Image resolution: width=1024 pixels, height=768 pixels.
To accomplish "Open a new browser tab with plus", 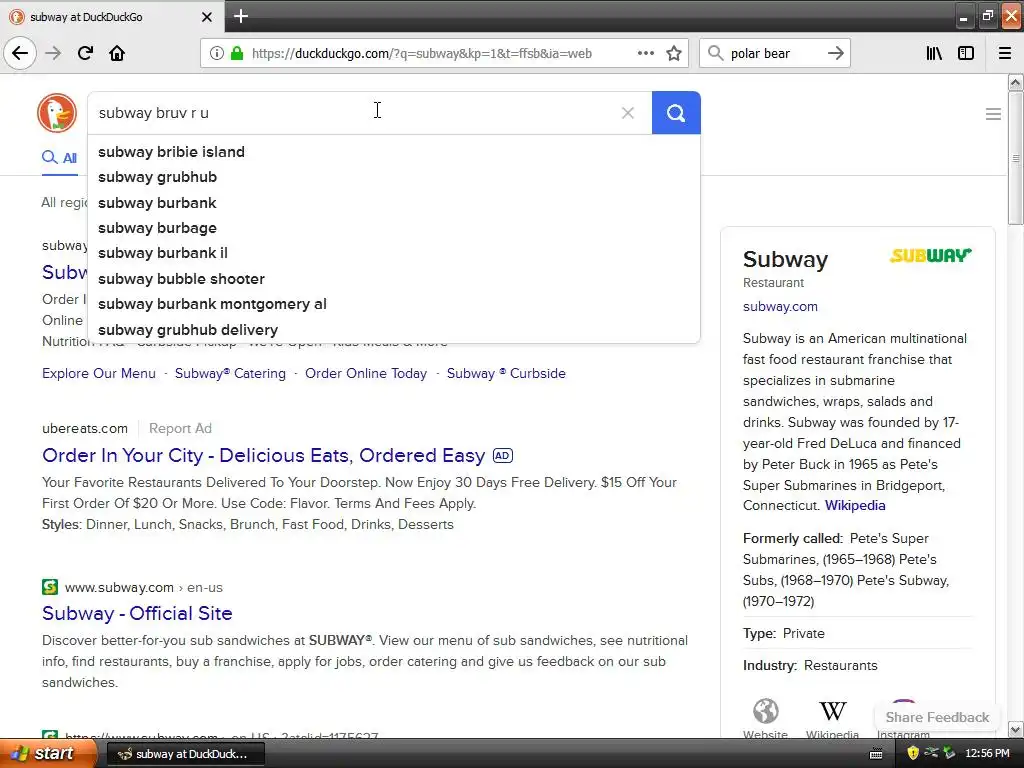I will click(x=241, y=16).
